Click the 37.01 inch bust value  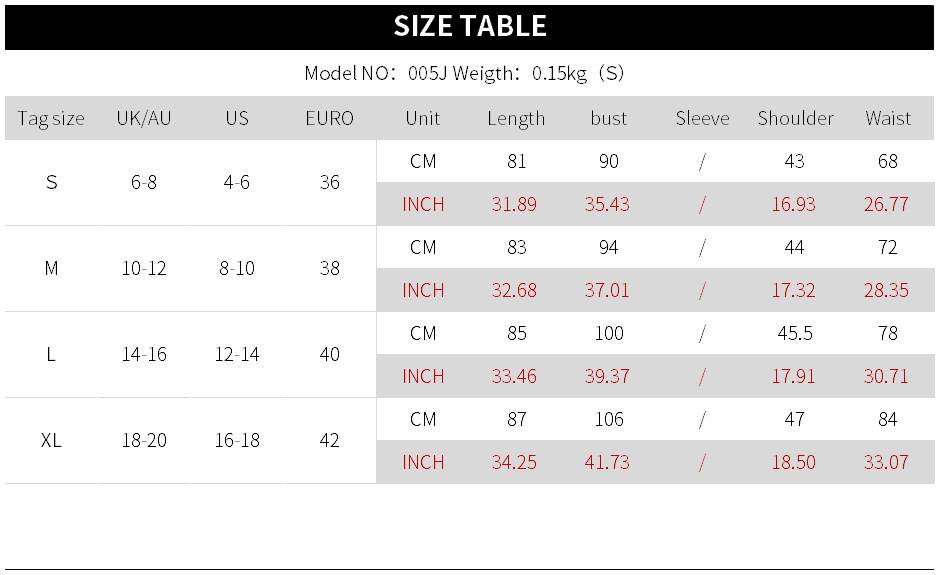click(x=607, y=290)
